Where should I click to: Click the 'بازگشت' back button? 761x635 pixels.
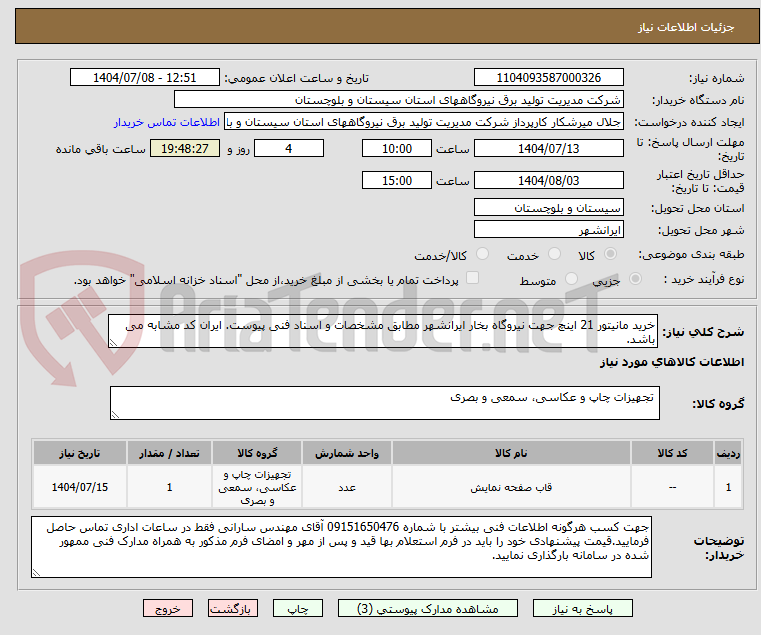pos(233,608)
